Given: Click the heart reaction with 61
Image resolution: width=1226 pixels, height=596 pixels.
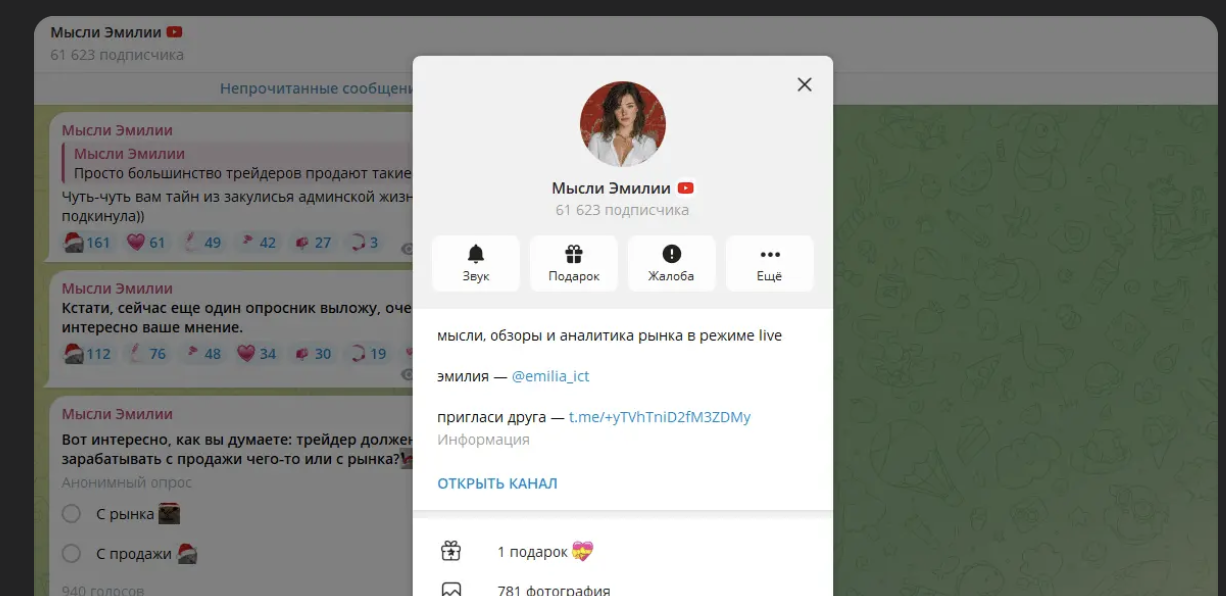Looking at the screenshot, I should pyautogui.click(x=146, y=242).
